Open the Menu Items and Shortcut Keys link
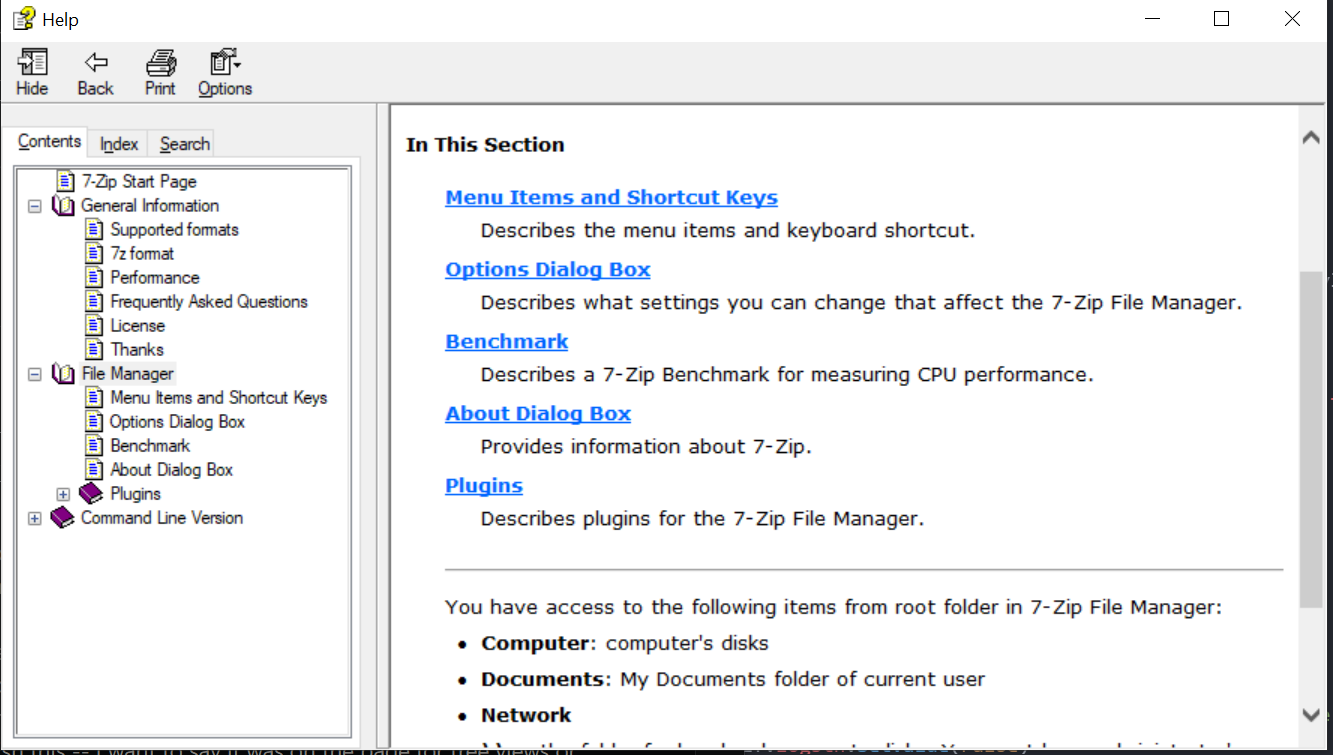The image size is (1333, 755). pos(611,198)
